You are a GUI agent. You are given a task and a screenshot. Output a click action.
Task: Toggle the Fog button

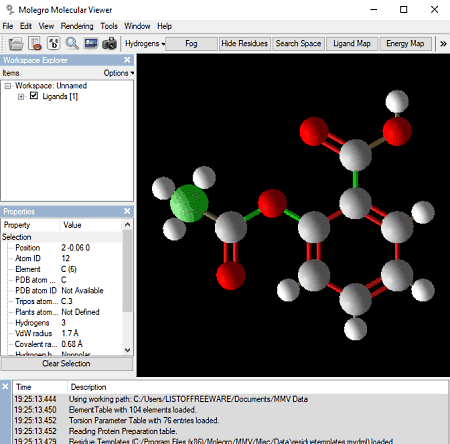point(191,44)
